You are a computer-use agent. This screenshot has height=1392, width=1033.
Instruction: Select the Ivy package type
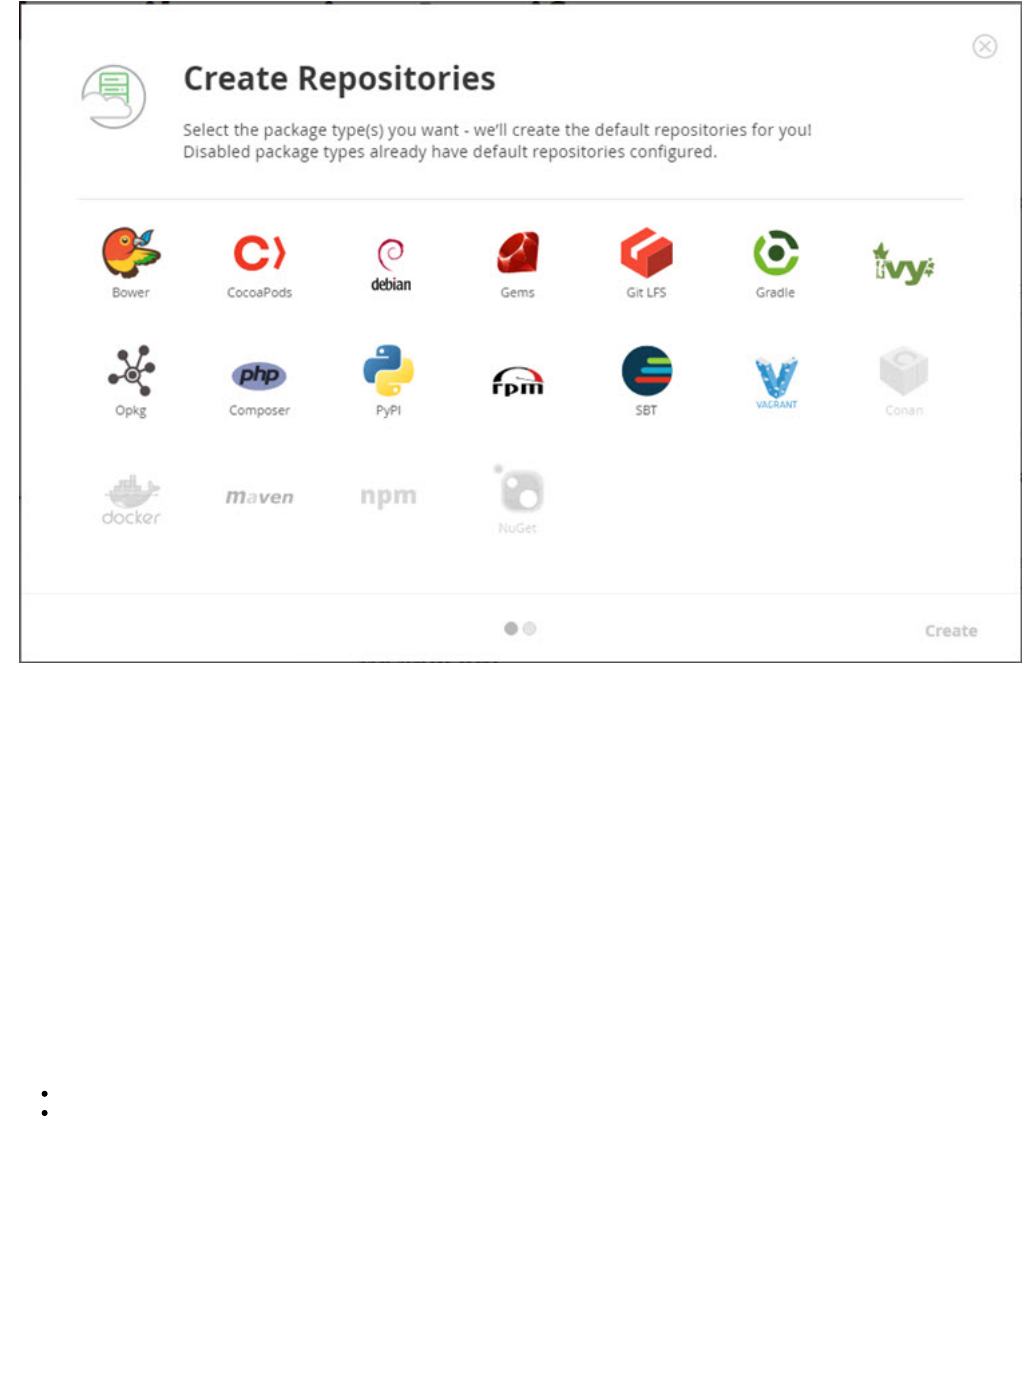(x=903, y=264)
